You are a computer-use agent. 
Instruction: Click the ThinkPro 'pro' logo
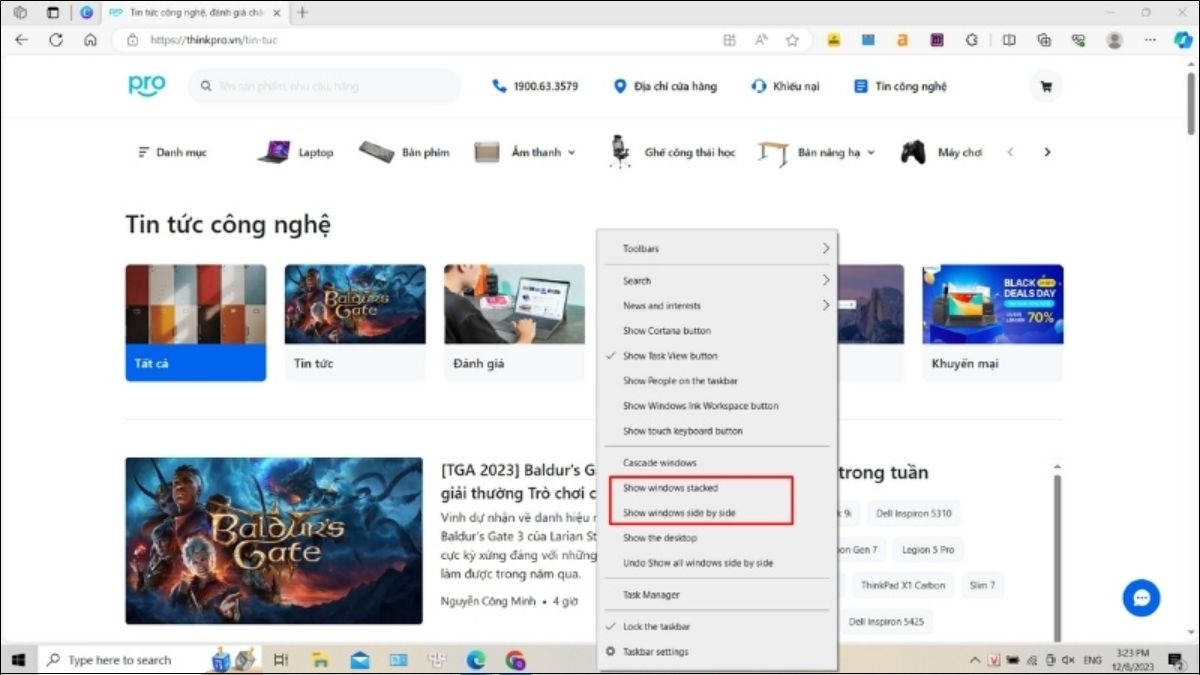146,85
